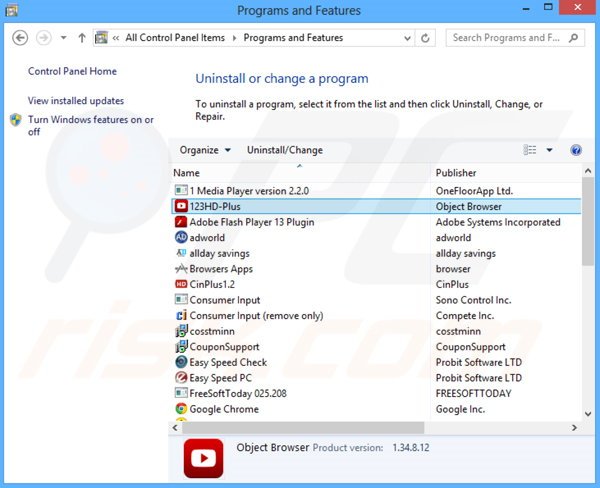Open the Organize dropdown menu
The height and width of the screenshot is (488, 600).
pyautogui.click(x=205, y=150)
